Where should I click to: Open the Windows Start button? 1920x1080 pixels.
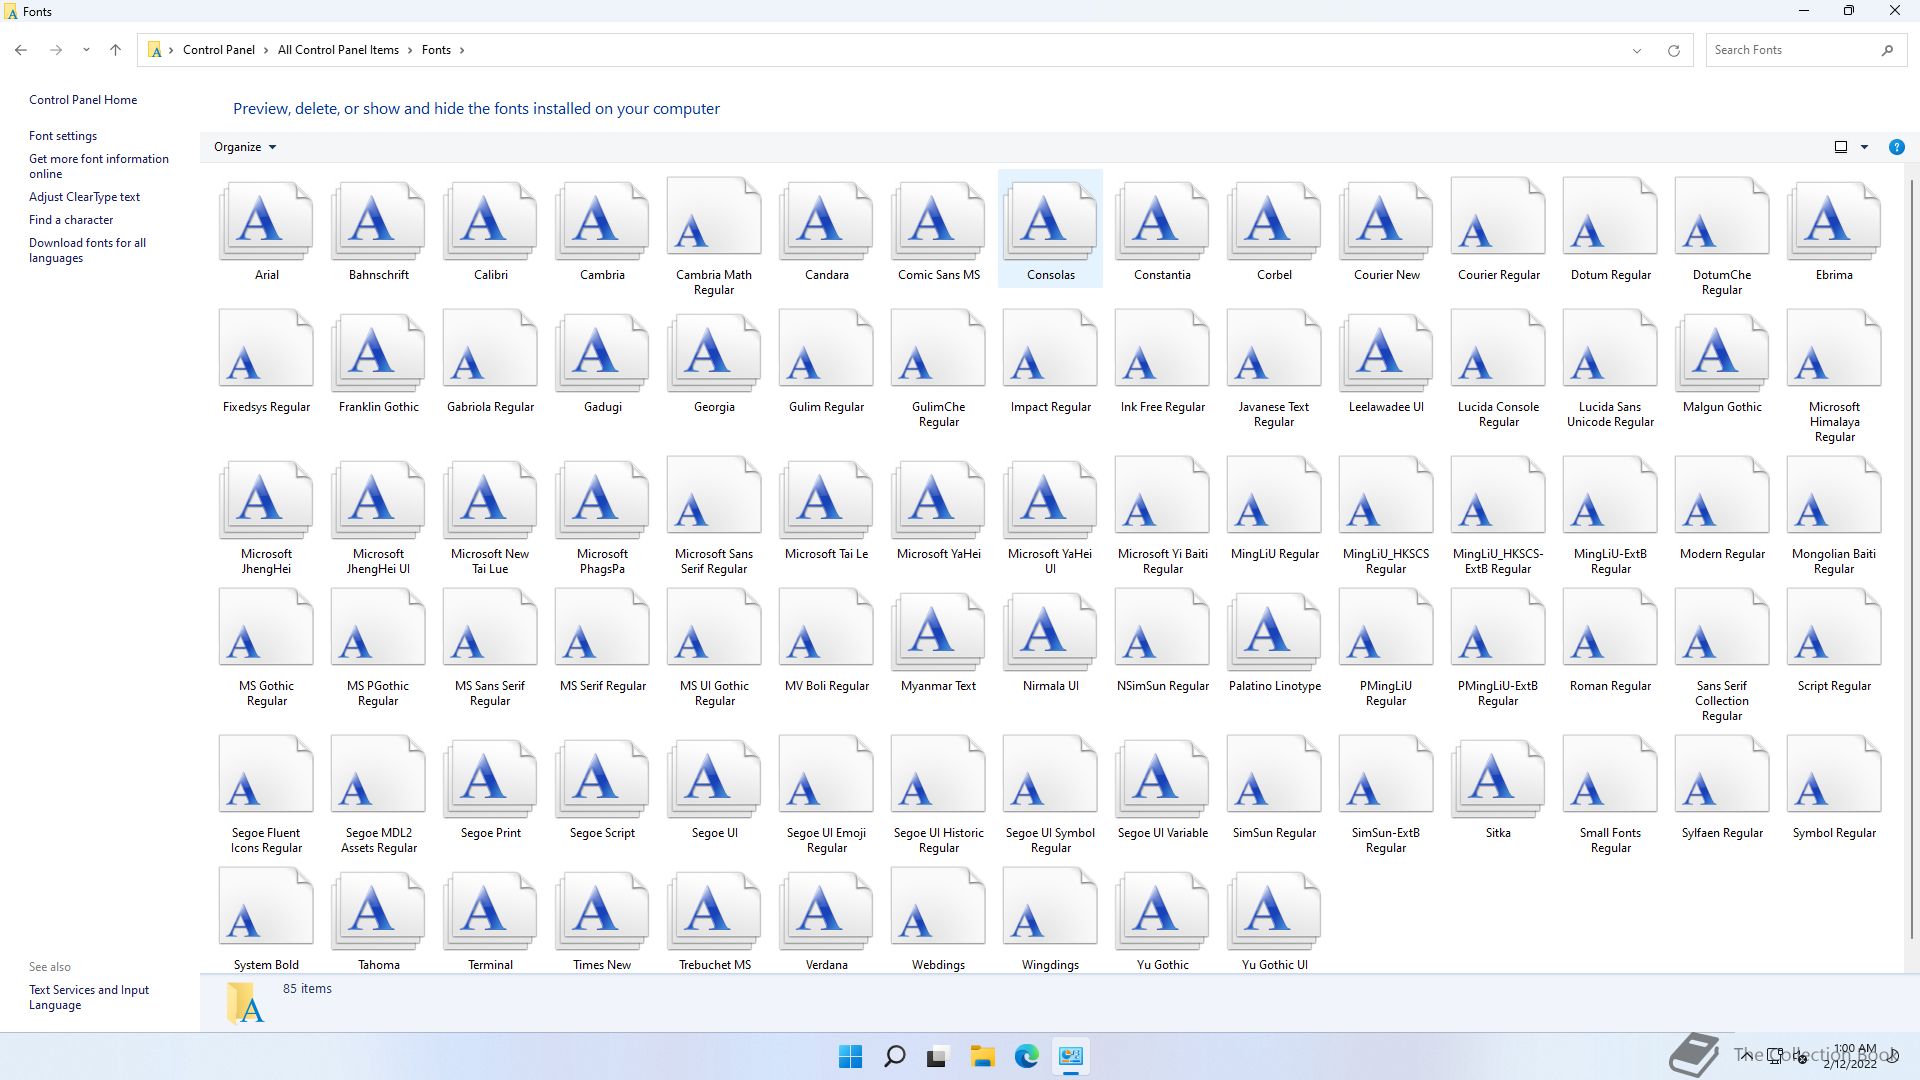[x=850, y=1056]
